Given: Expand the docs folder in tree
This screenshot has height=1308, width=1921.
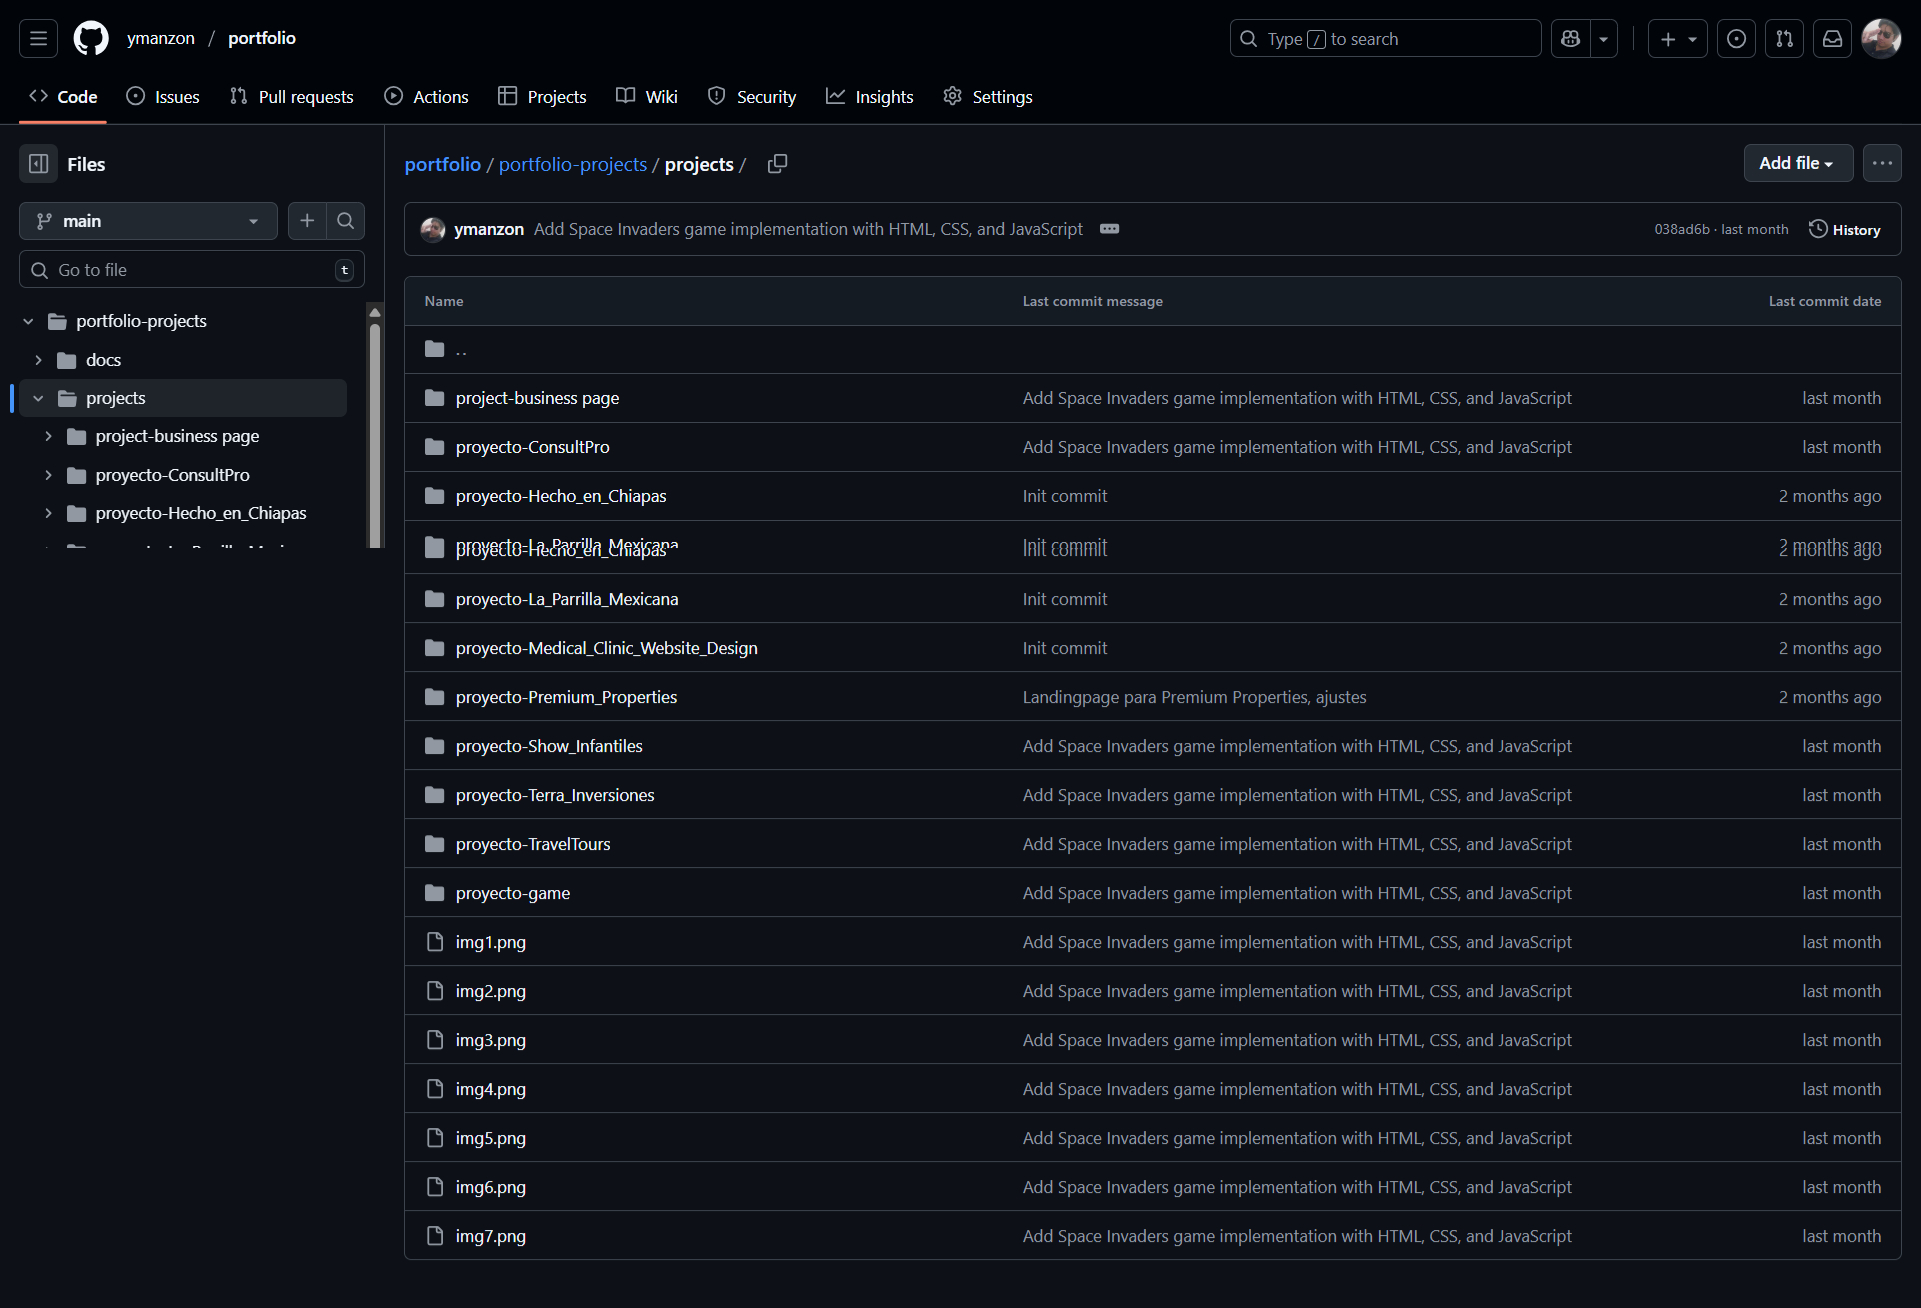Looking at the screenshot, I should [38, 360].
